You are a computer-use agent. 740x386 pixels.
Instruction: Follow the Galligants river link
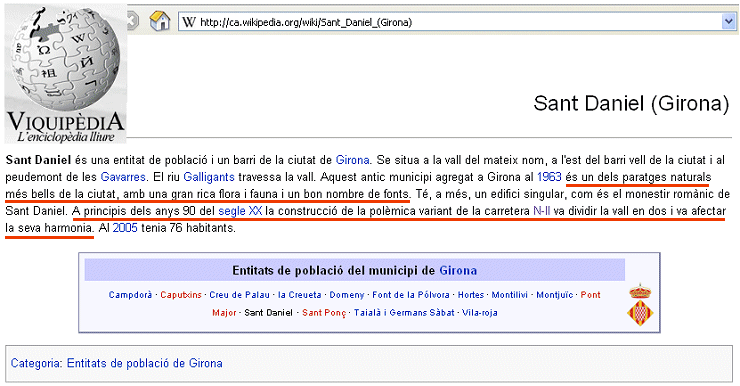[x=209, y=177]
